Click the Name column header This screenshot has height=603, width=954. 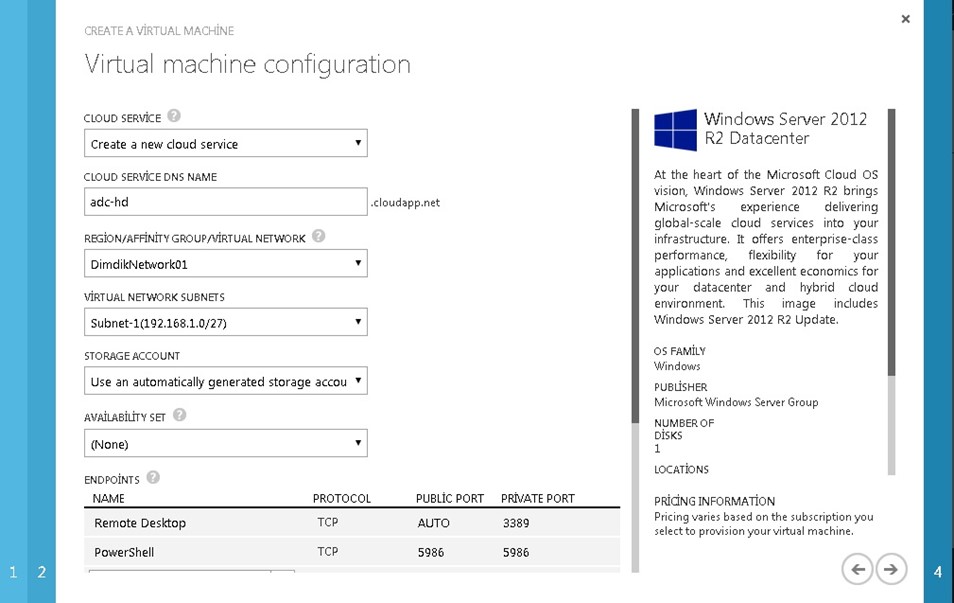tap(108, 498)
